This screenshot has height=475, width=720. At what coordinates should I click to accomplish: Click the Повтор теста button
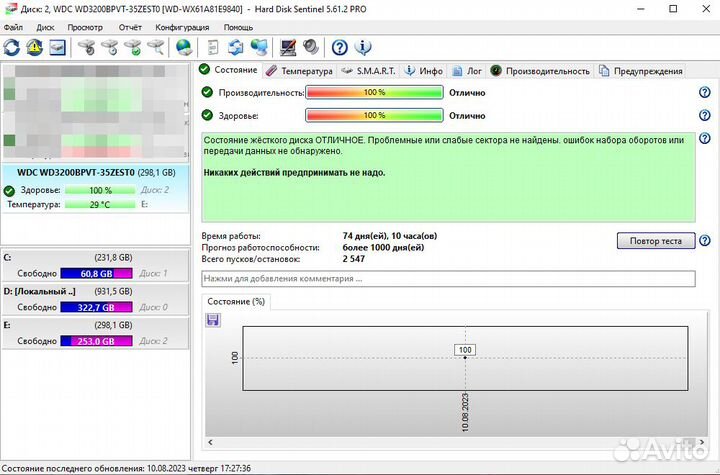(x=656, y=241)
